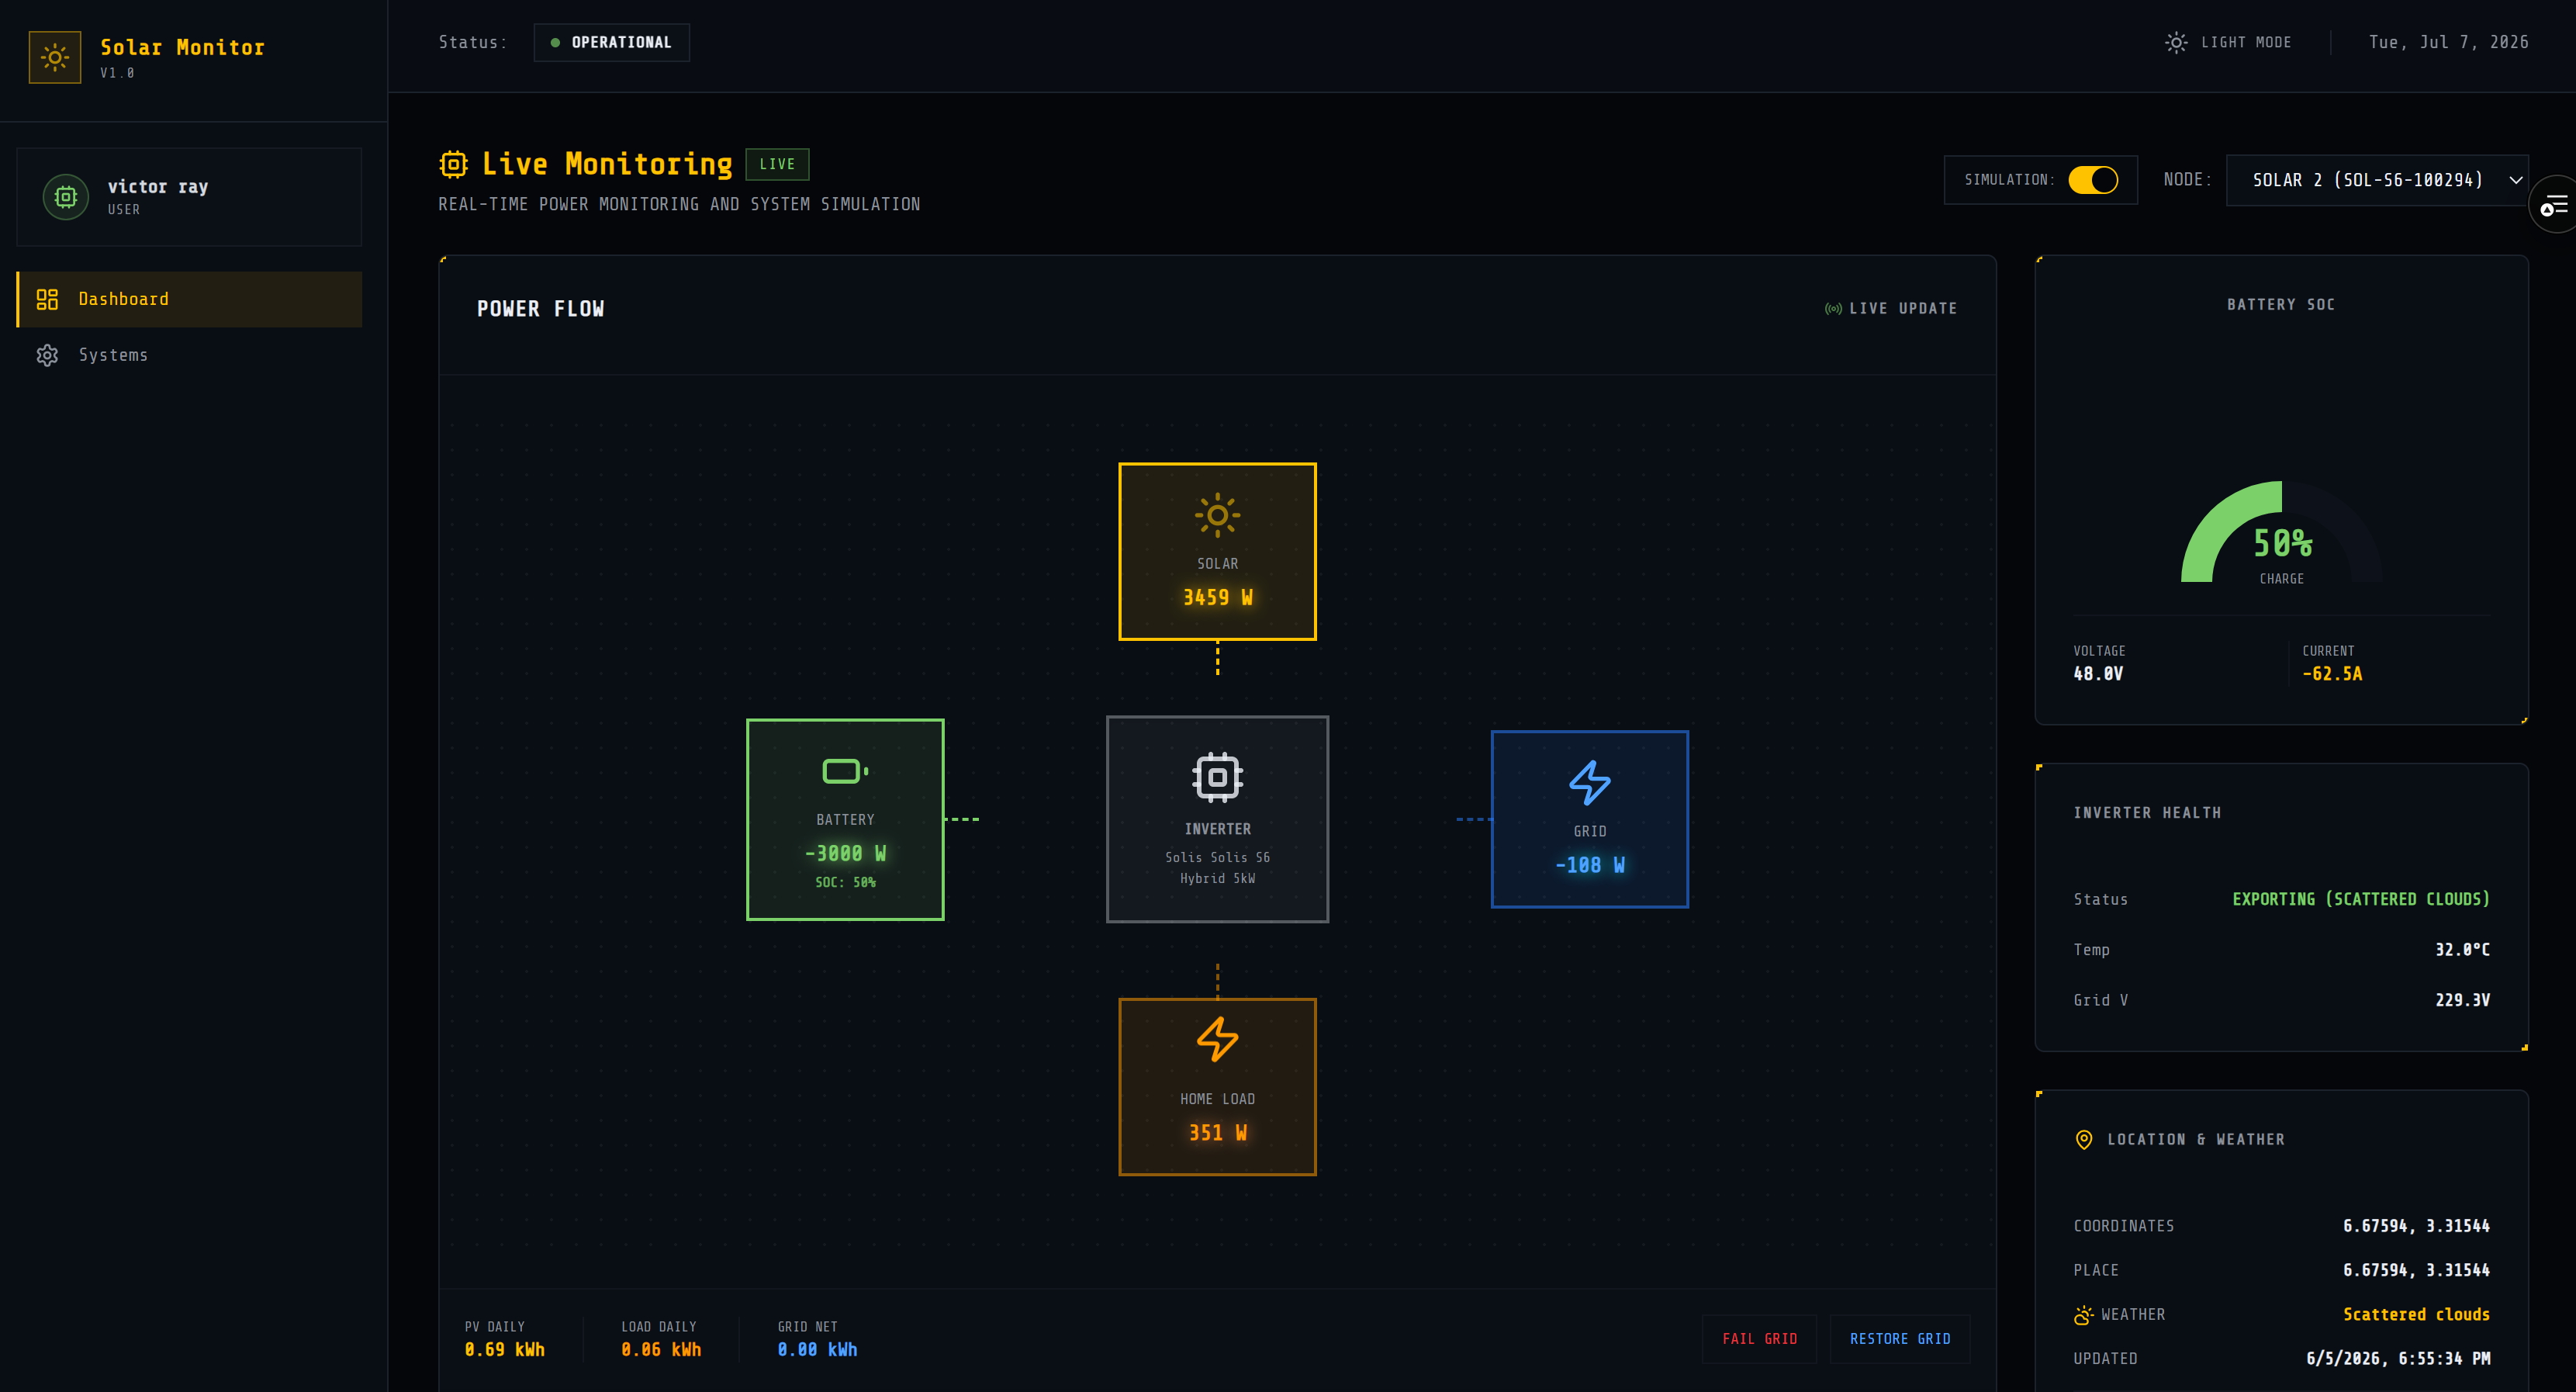Click the OPERATIONAL status badge
This screenshot has height=1392, width=2576.
pyautogui.click(x=611, y=43)
